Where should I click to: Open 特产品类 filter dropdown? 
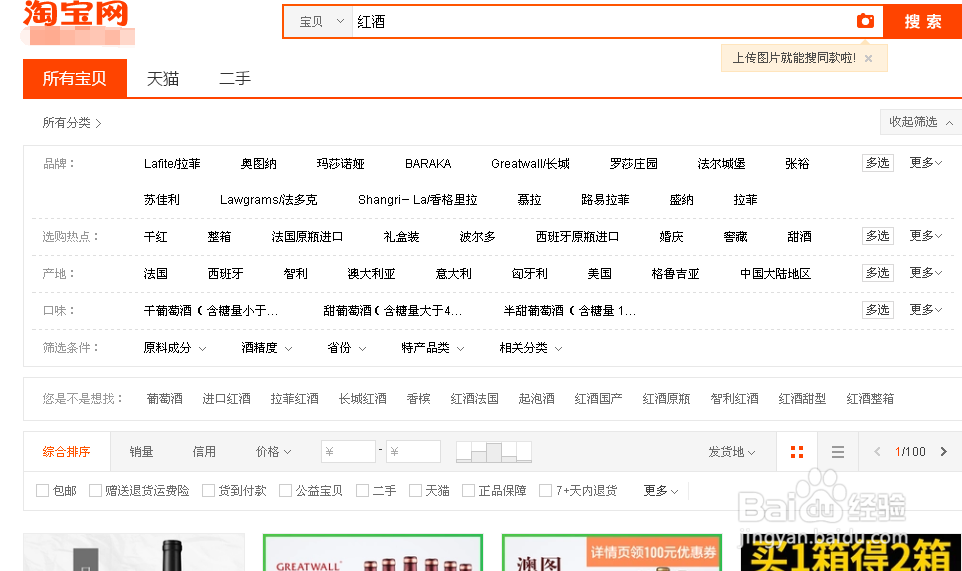pyautogui.click(x=433, y=348)
